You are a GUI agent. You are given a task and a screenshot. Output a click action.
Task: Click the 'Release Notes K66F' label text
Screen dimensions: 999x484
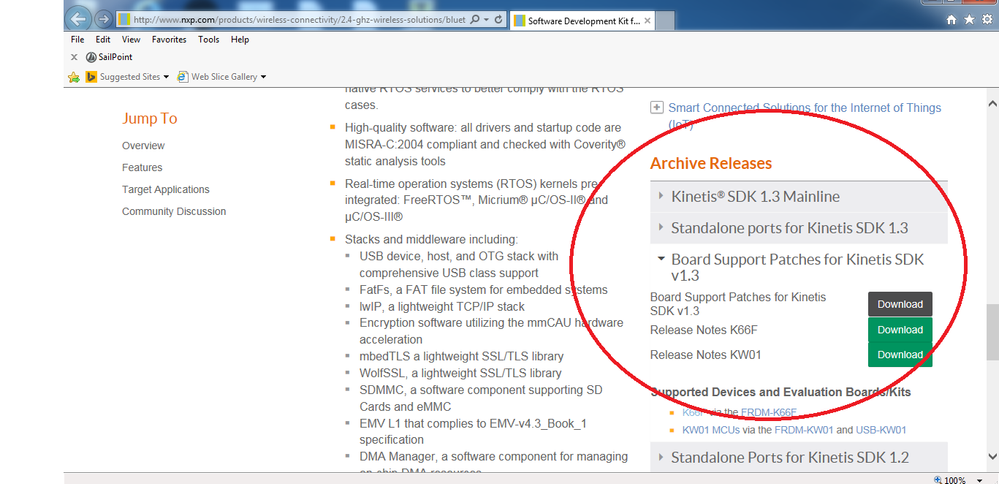(x=703, y=330)
